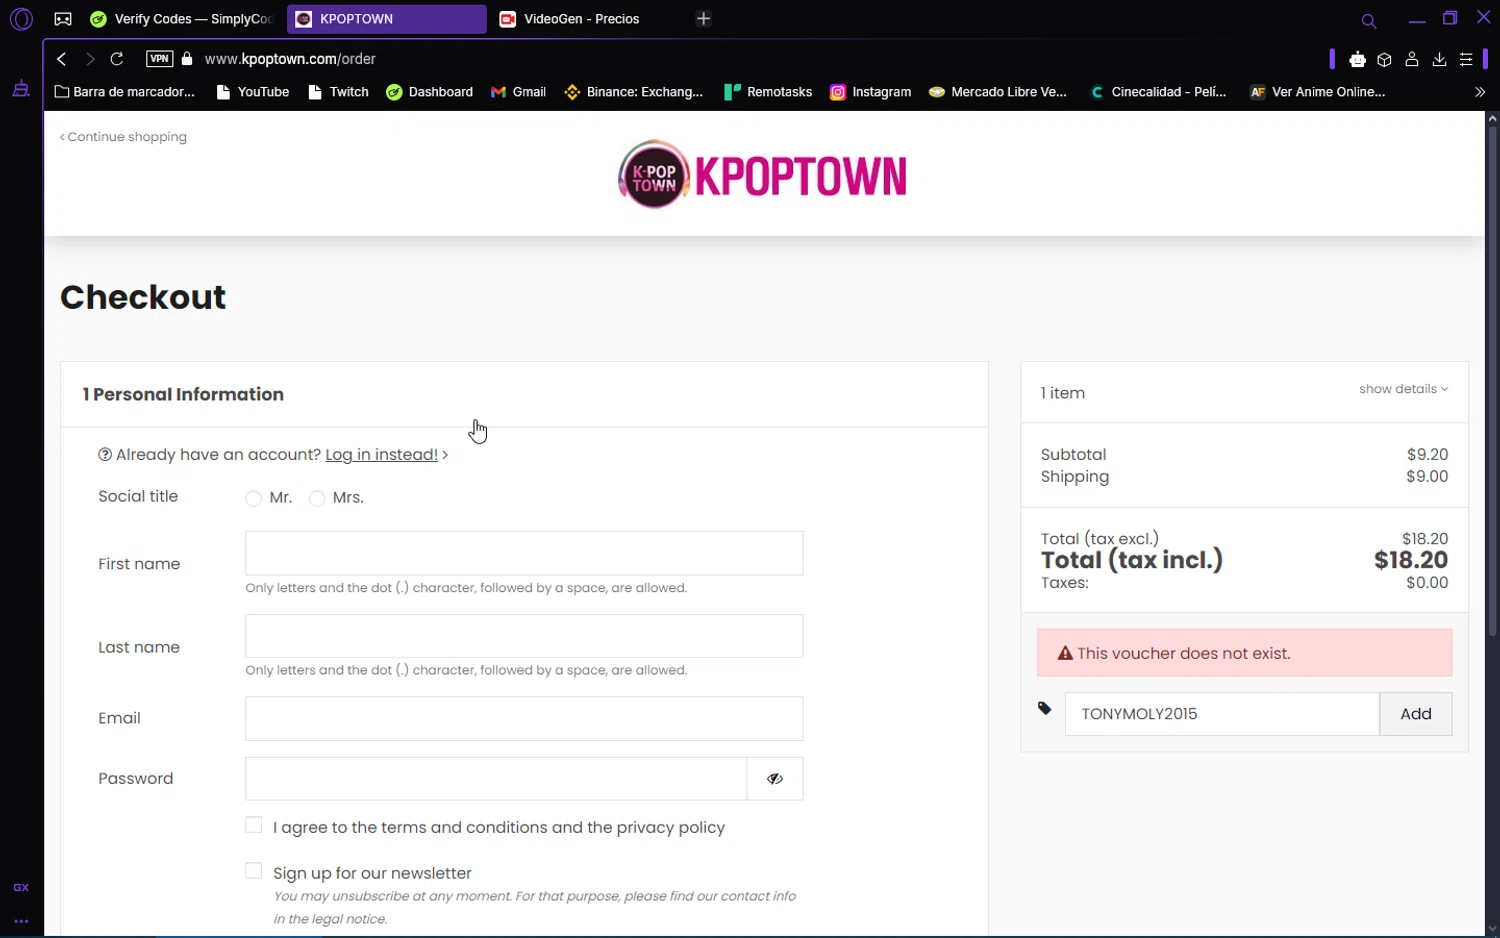
Task: Check Sign up for our newsletter
Action: [x=254, y=871]
